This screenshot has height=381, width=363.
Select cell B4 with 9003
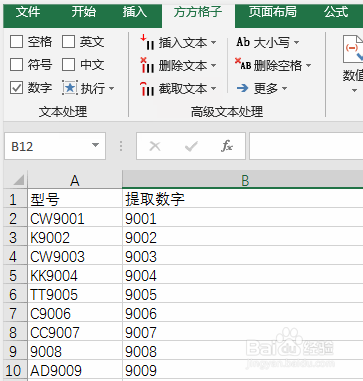243,256
